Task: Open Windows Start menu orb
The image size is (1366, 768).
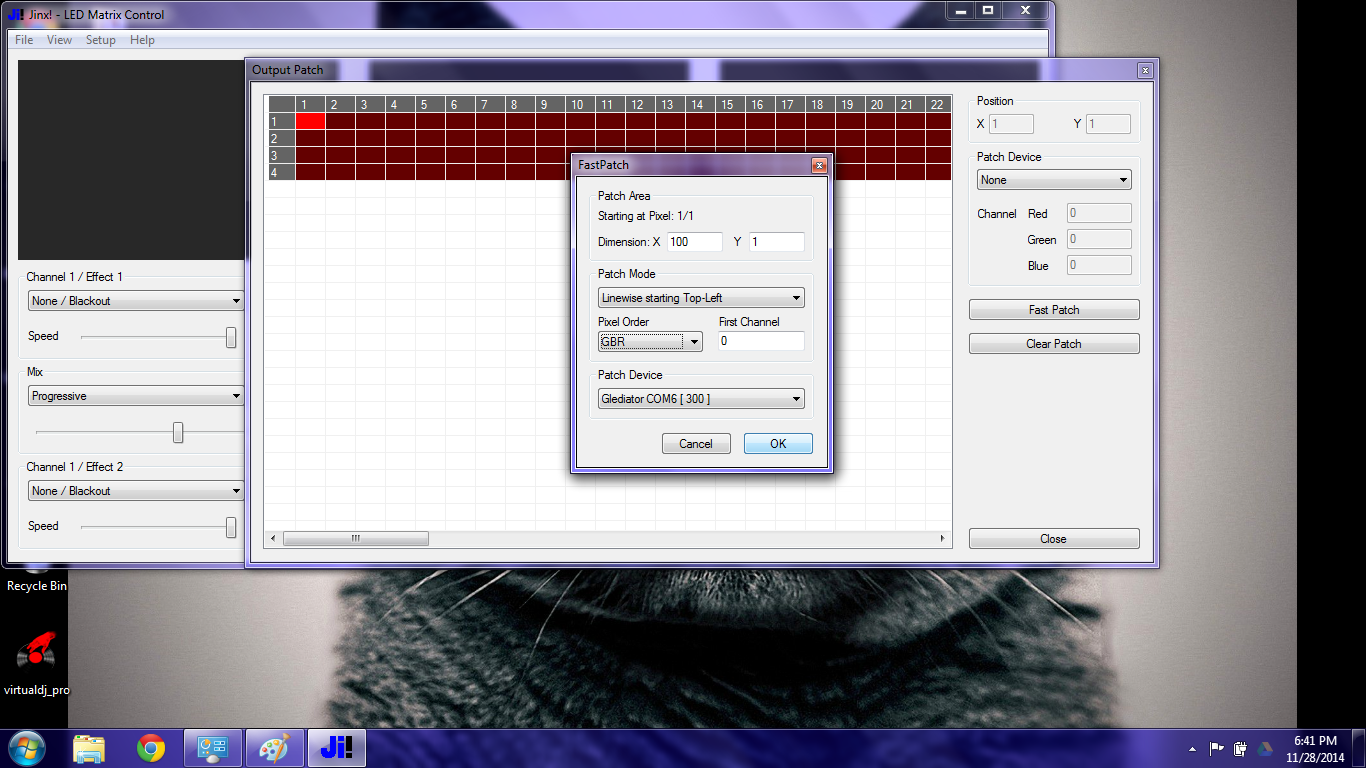Action: pyautogui.click(x=25, y=748)
